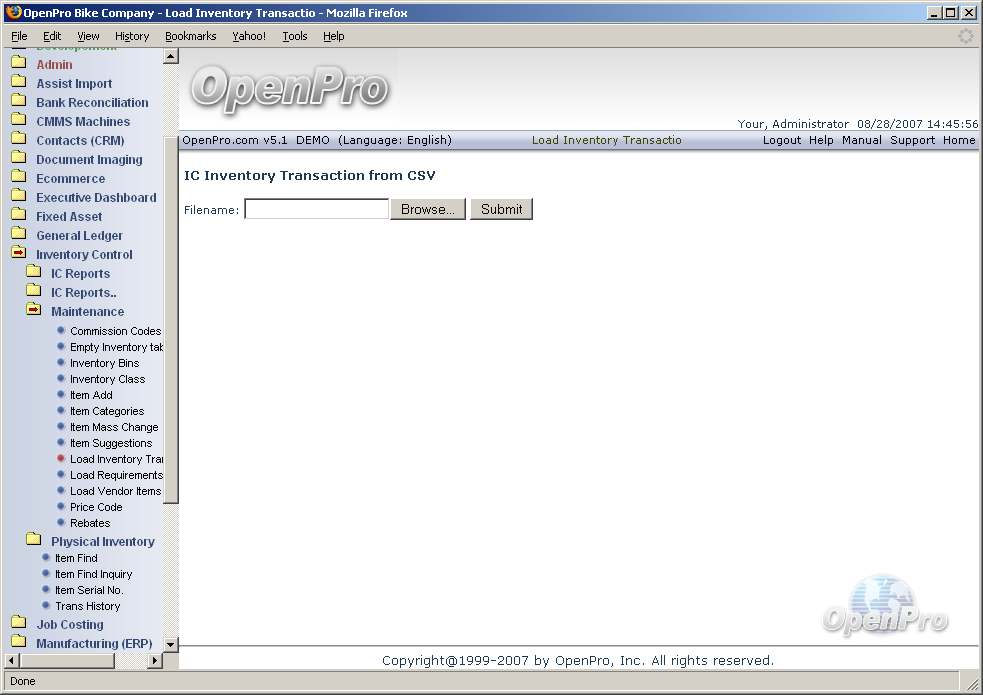Click the General Ledger folder icon
The height and width of the screenshot is (695, 983).
18,235
